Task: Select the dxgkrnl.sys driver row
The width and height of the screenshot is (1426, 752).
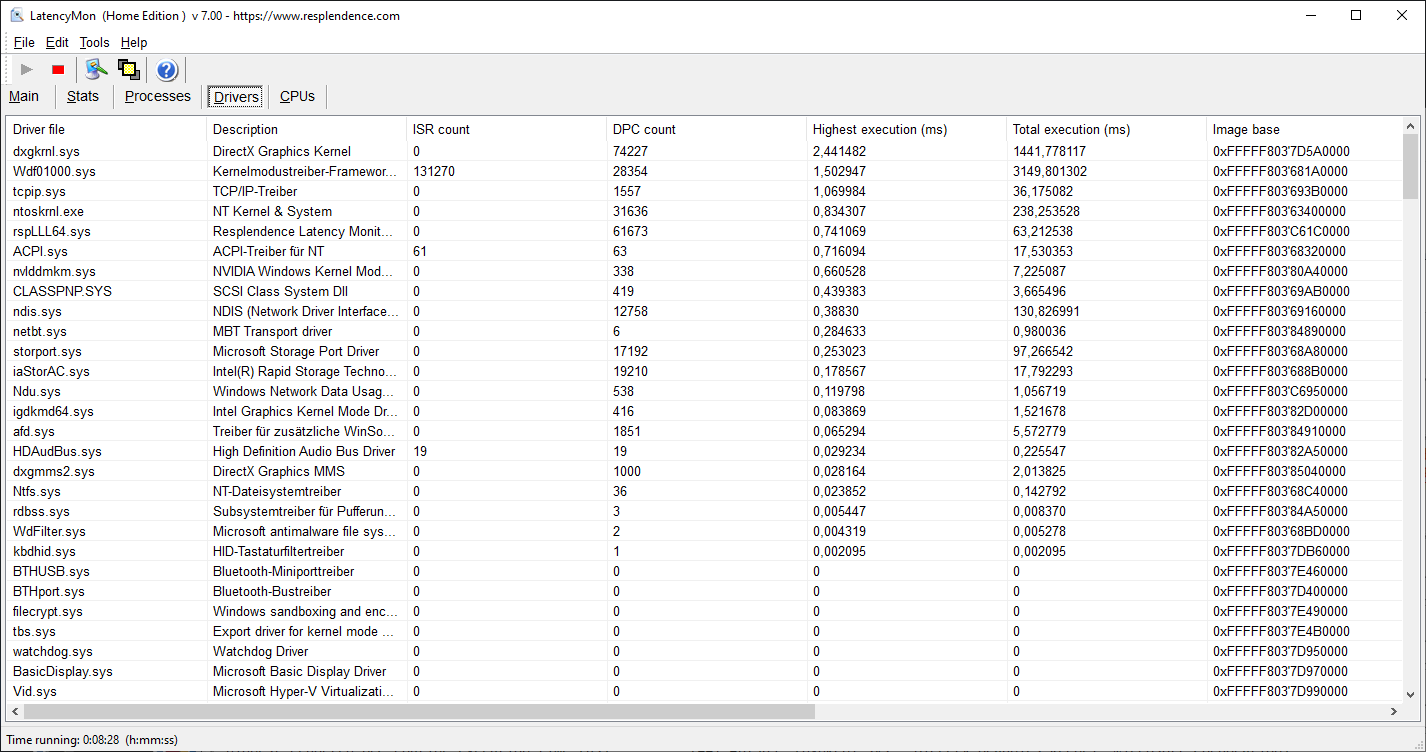Action: (704, 151)
